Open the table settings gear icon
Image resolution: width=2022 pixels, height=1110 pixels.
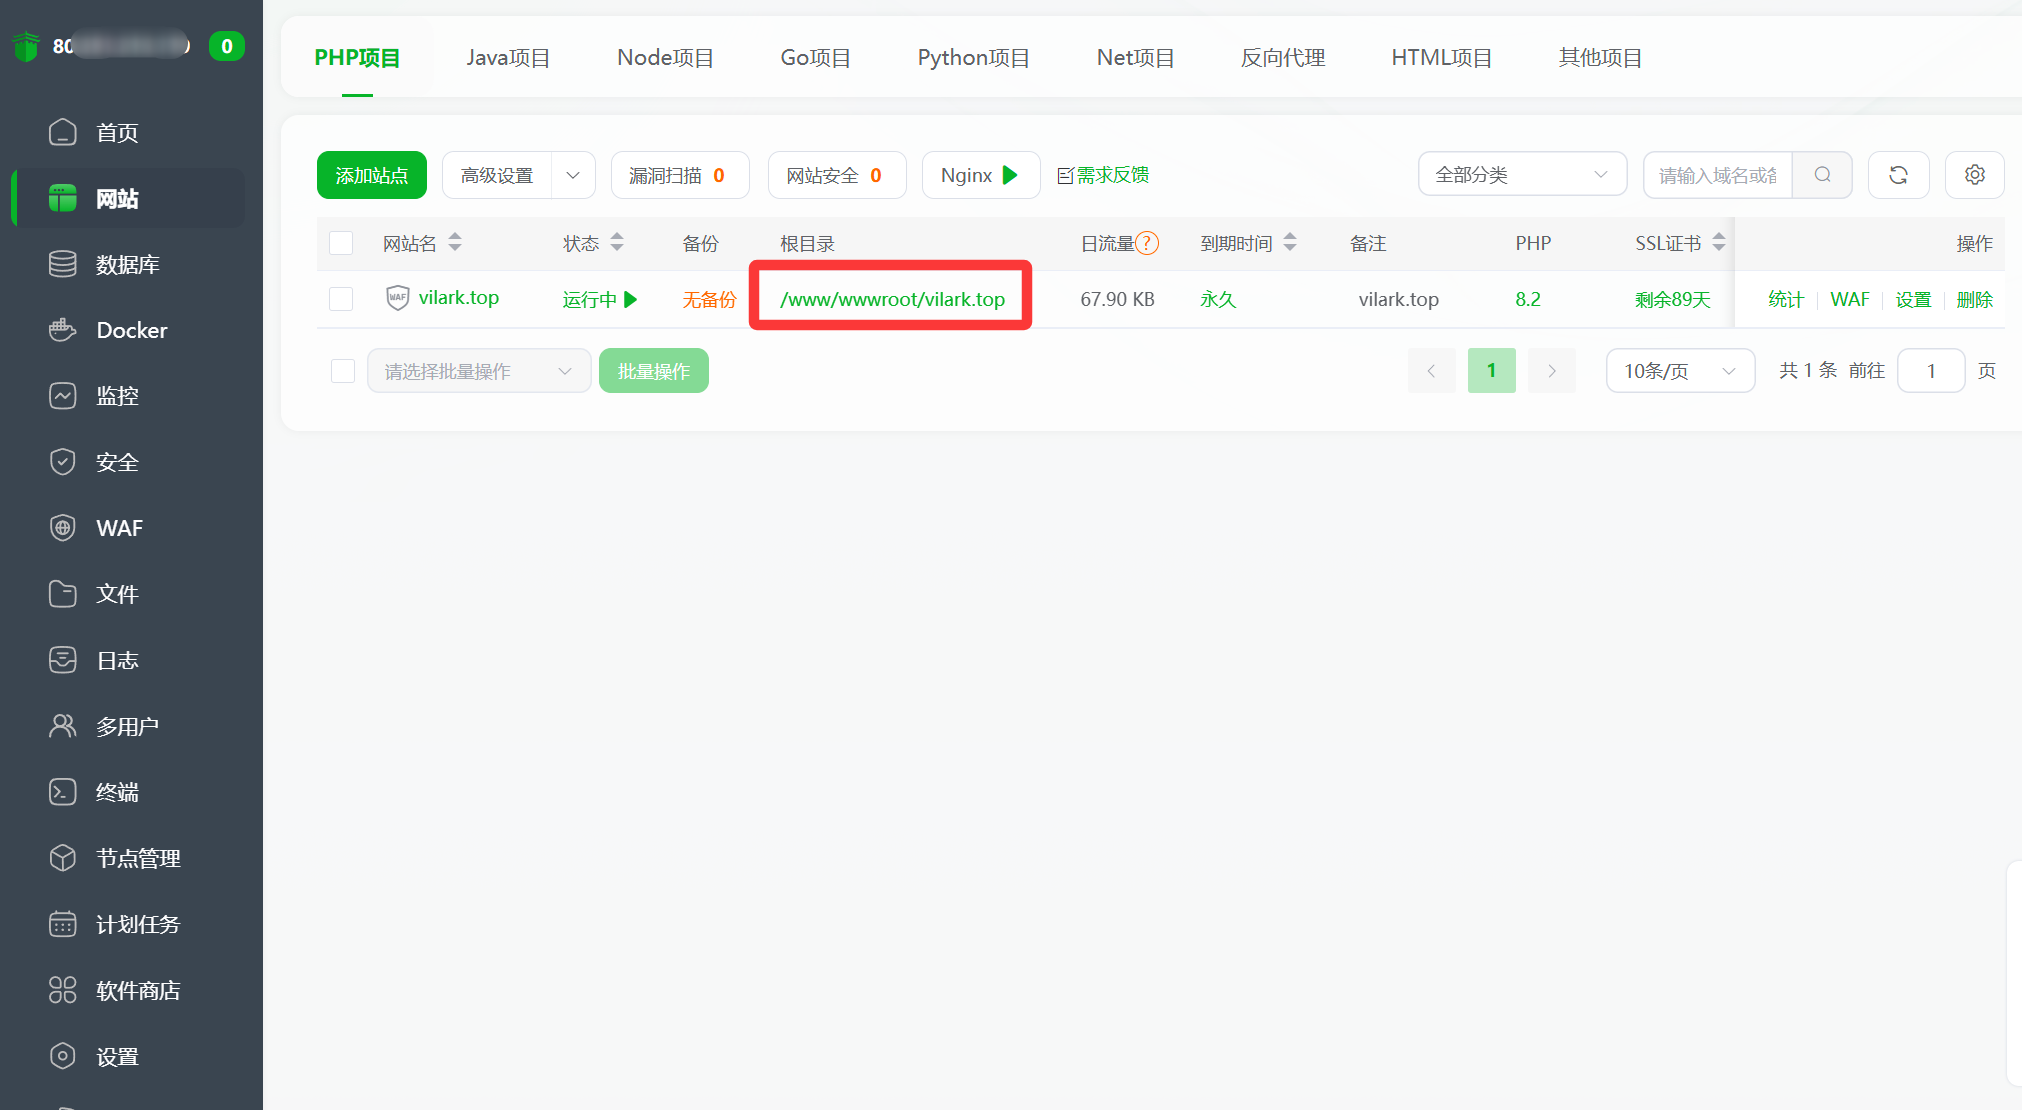[1974, 175]
